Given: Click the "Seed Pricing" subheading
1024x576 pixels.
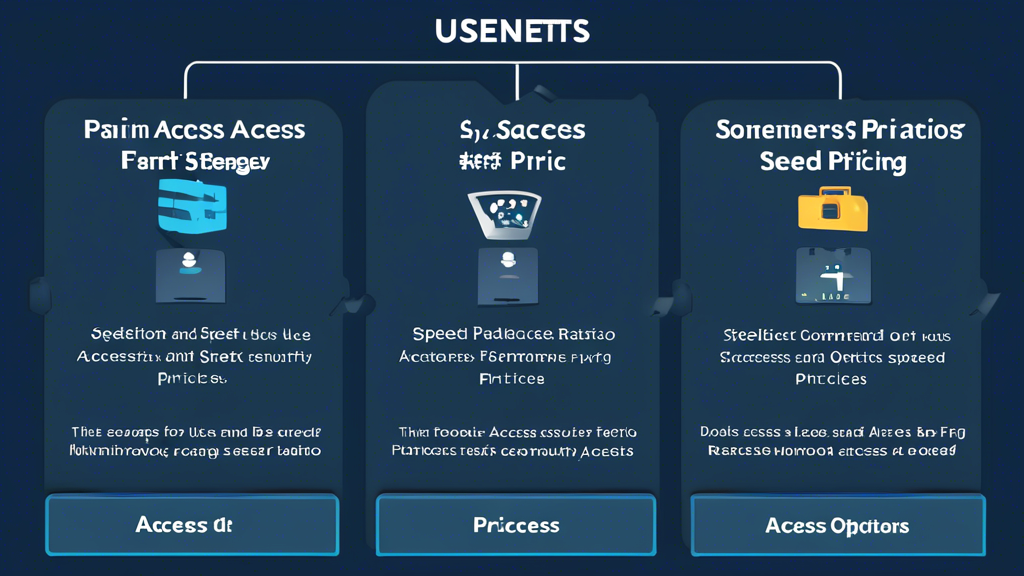Looking at the screenshot, I should tap(832, 161).
